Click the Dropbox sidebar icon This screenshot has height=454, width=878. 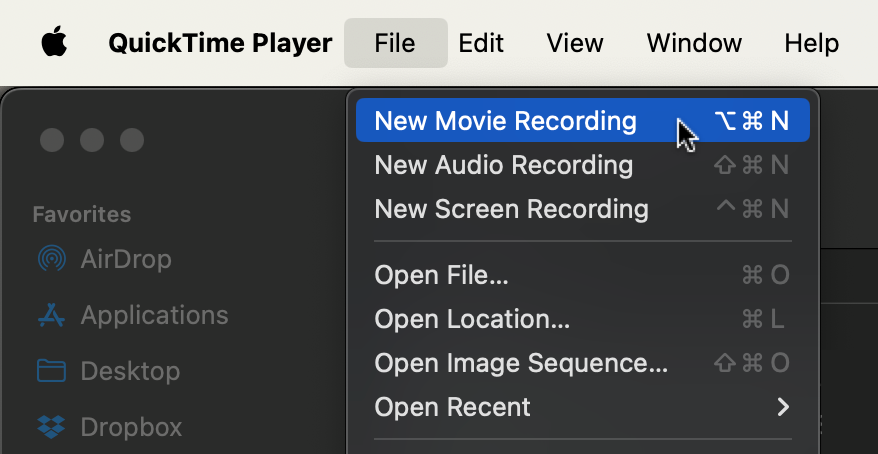coord(52,427)
